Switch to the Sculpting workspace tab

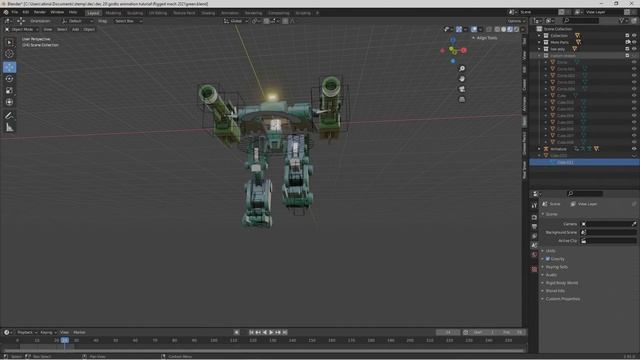(x=135, y=13)
